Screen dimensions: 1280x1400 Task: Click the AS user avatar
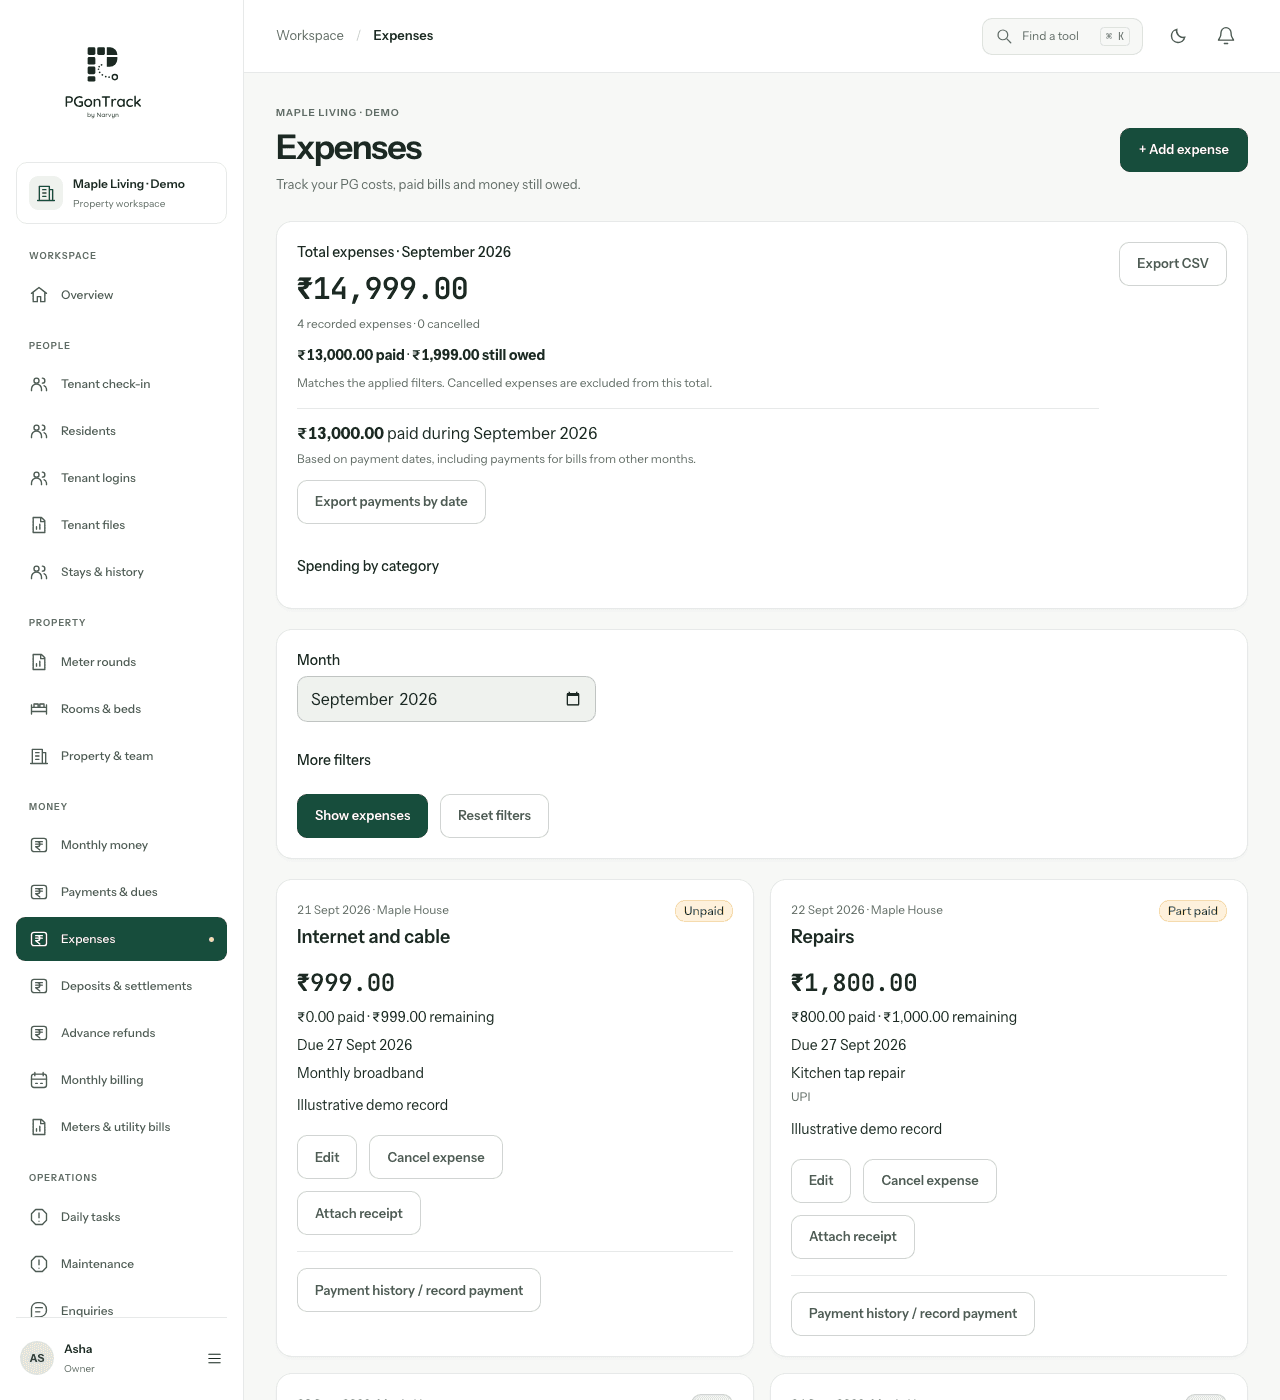[37, 1358]
